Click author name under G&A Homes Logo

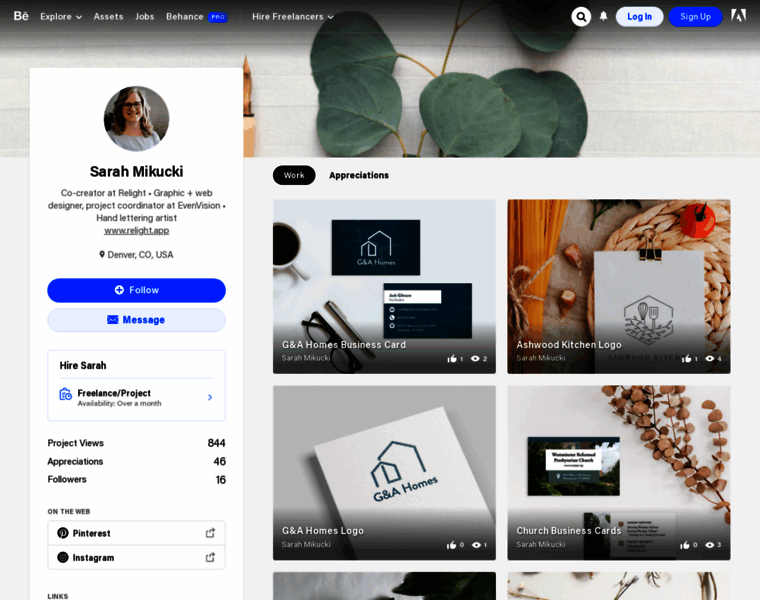coord(306,544)
